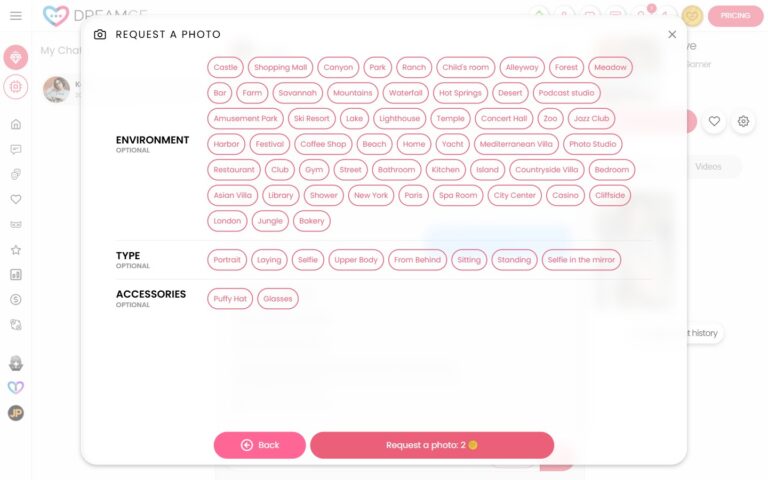Open the Pricing page
Image resolution: width=768 pixels, height=480 pixels.
735,16
